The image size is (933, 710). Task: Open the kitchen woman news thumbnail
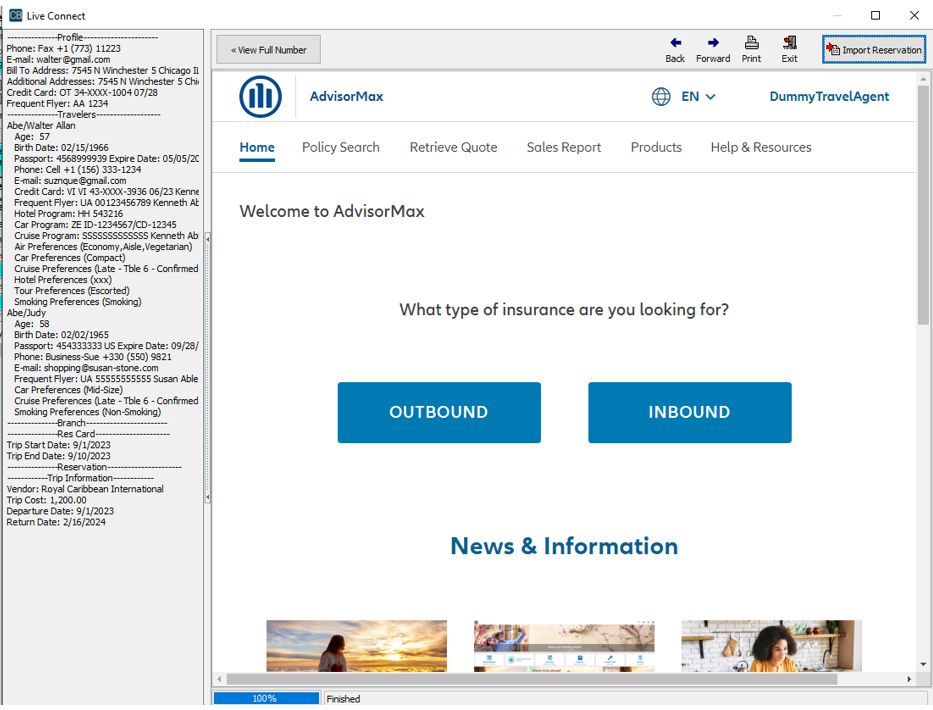771,646
